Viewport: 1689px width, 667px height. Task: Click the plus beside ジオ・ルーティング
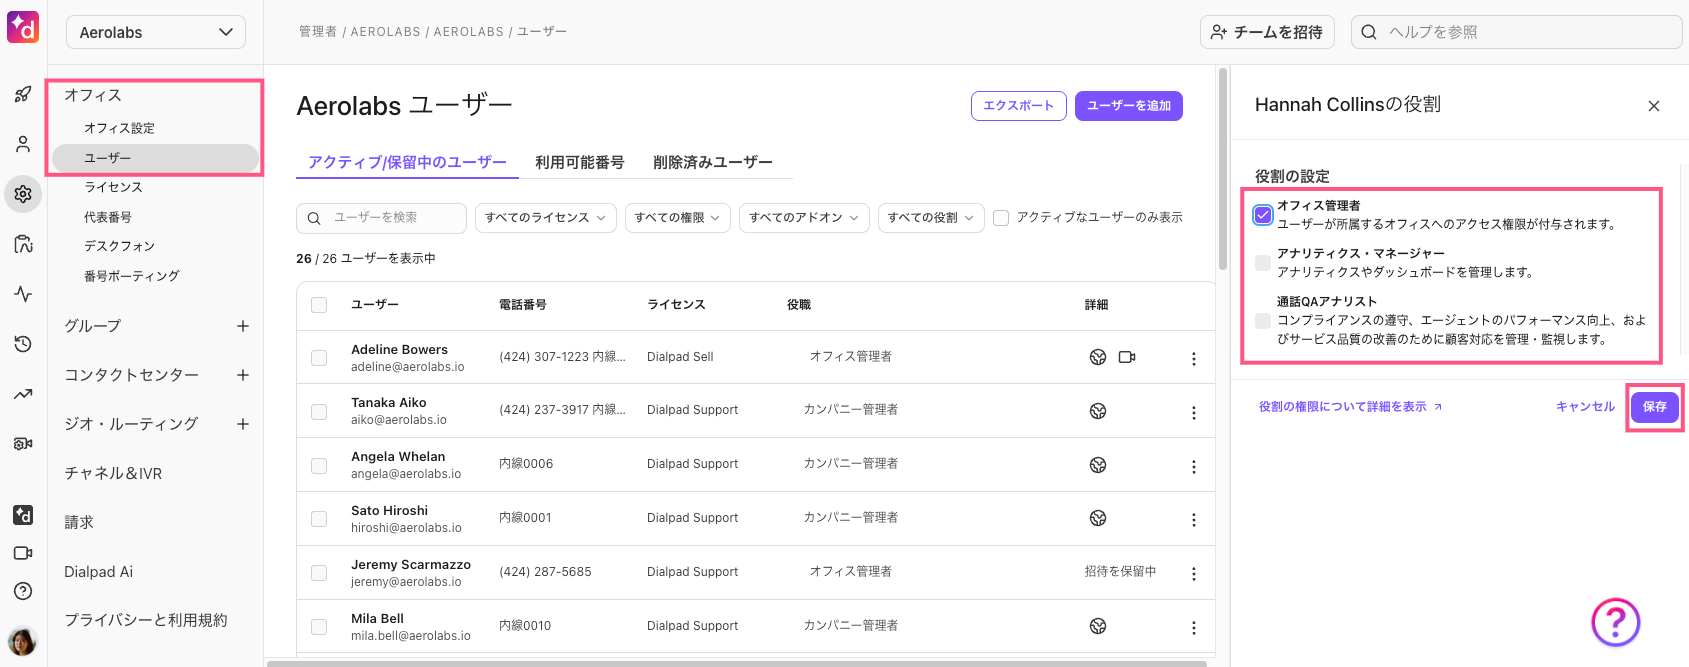(243, 424)
